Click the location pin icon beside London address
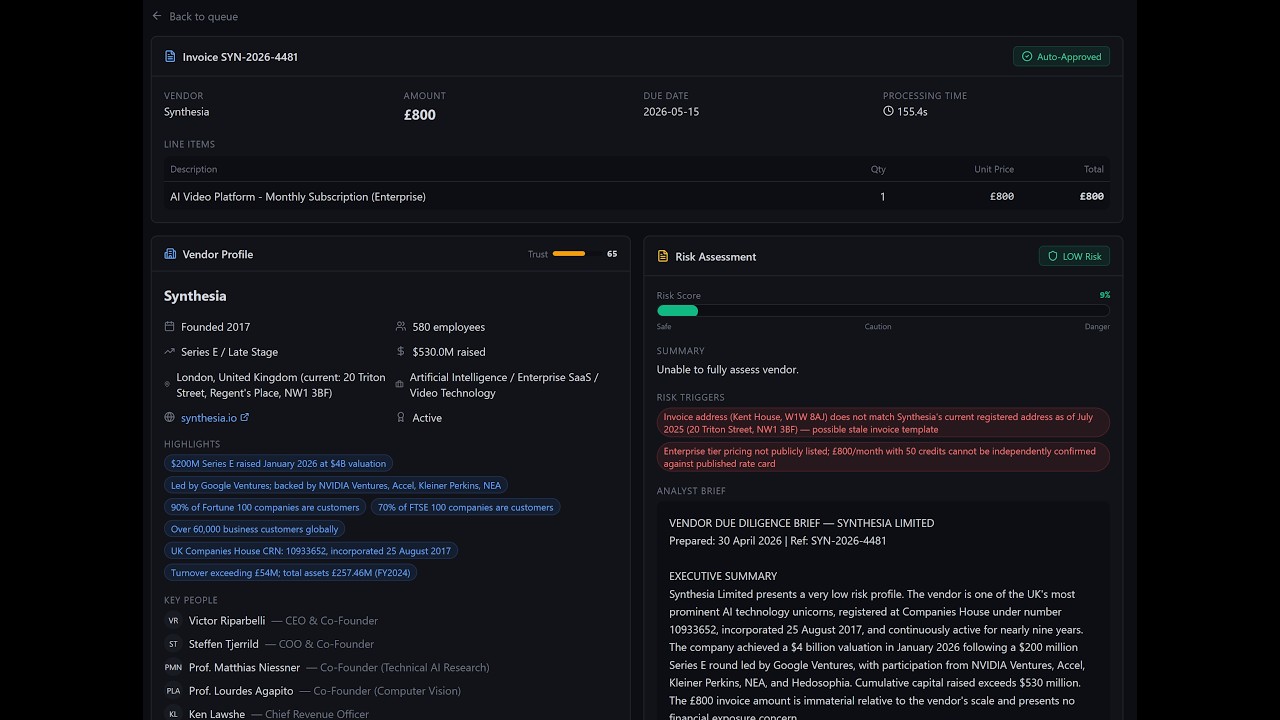The image size is (1280, 720). click(x=167, y=385)
